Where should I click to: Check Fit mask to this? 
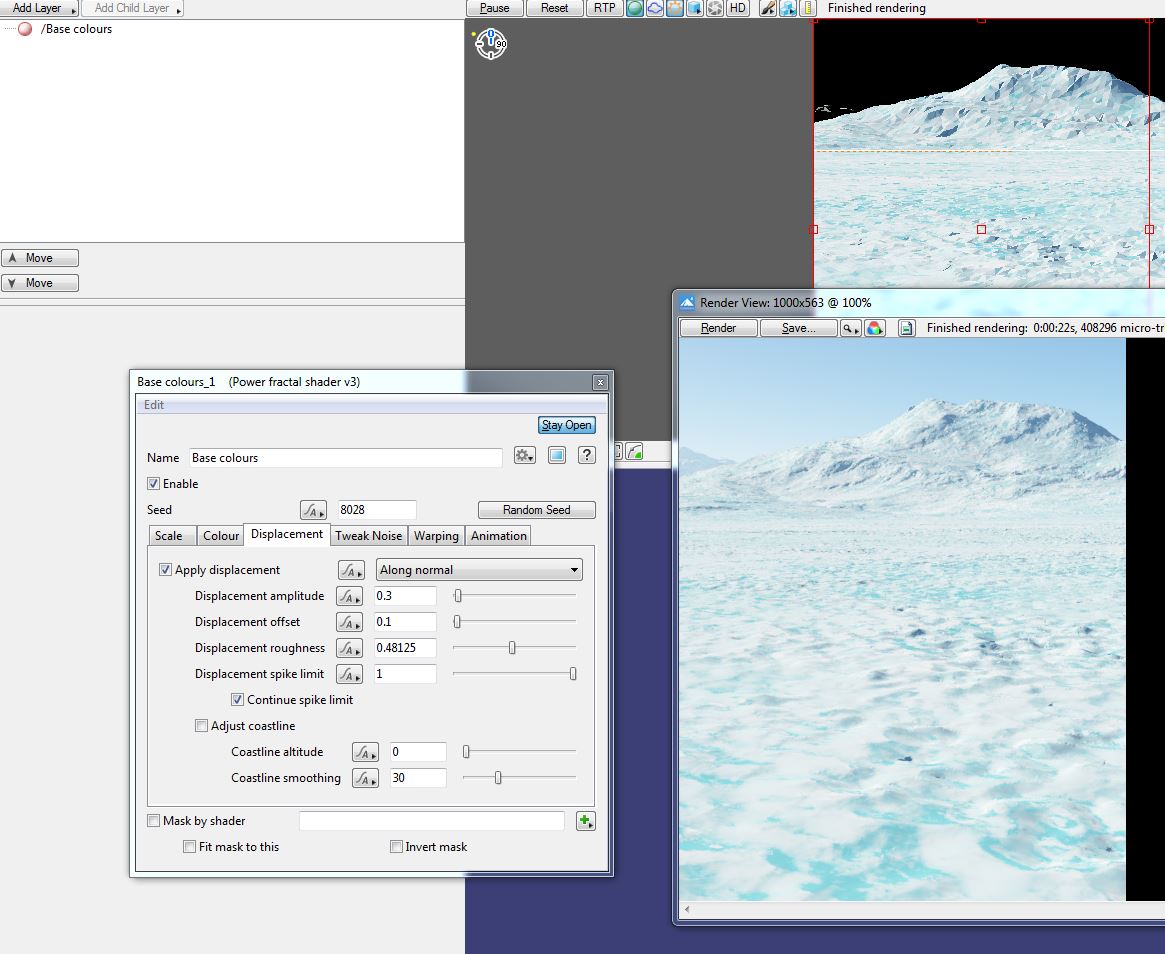pyautogui.click(x=189, y=847)
